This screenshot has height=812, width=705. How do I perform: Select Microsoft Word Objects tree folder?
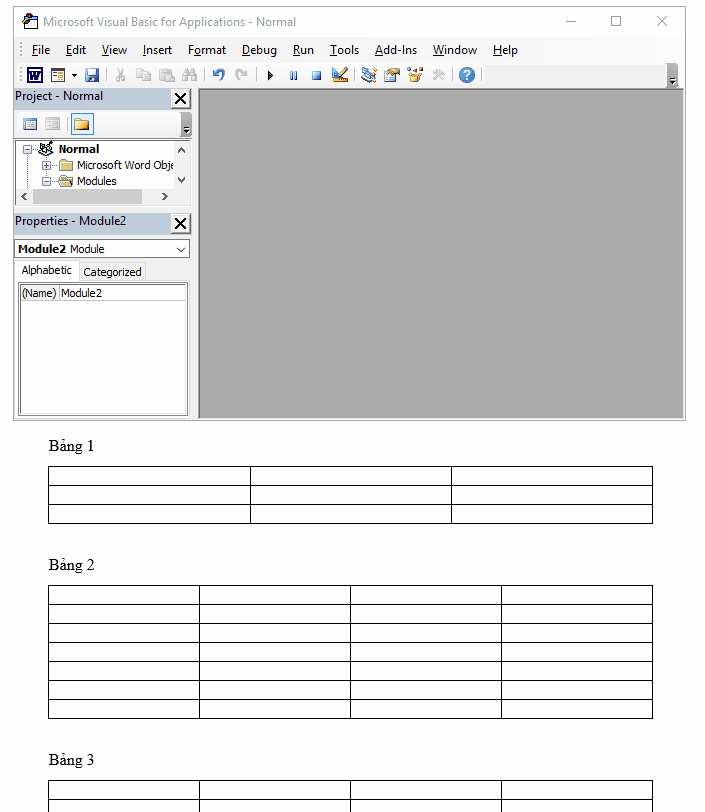(x=125, y=165)
